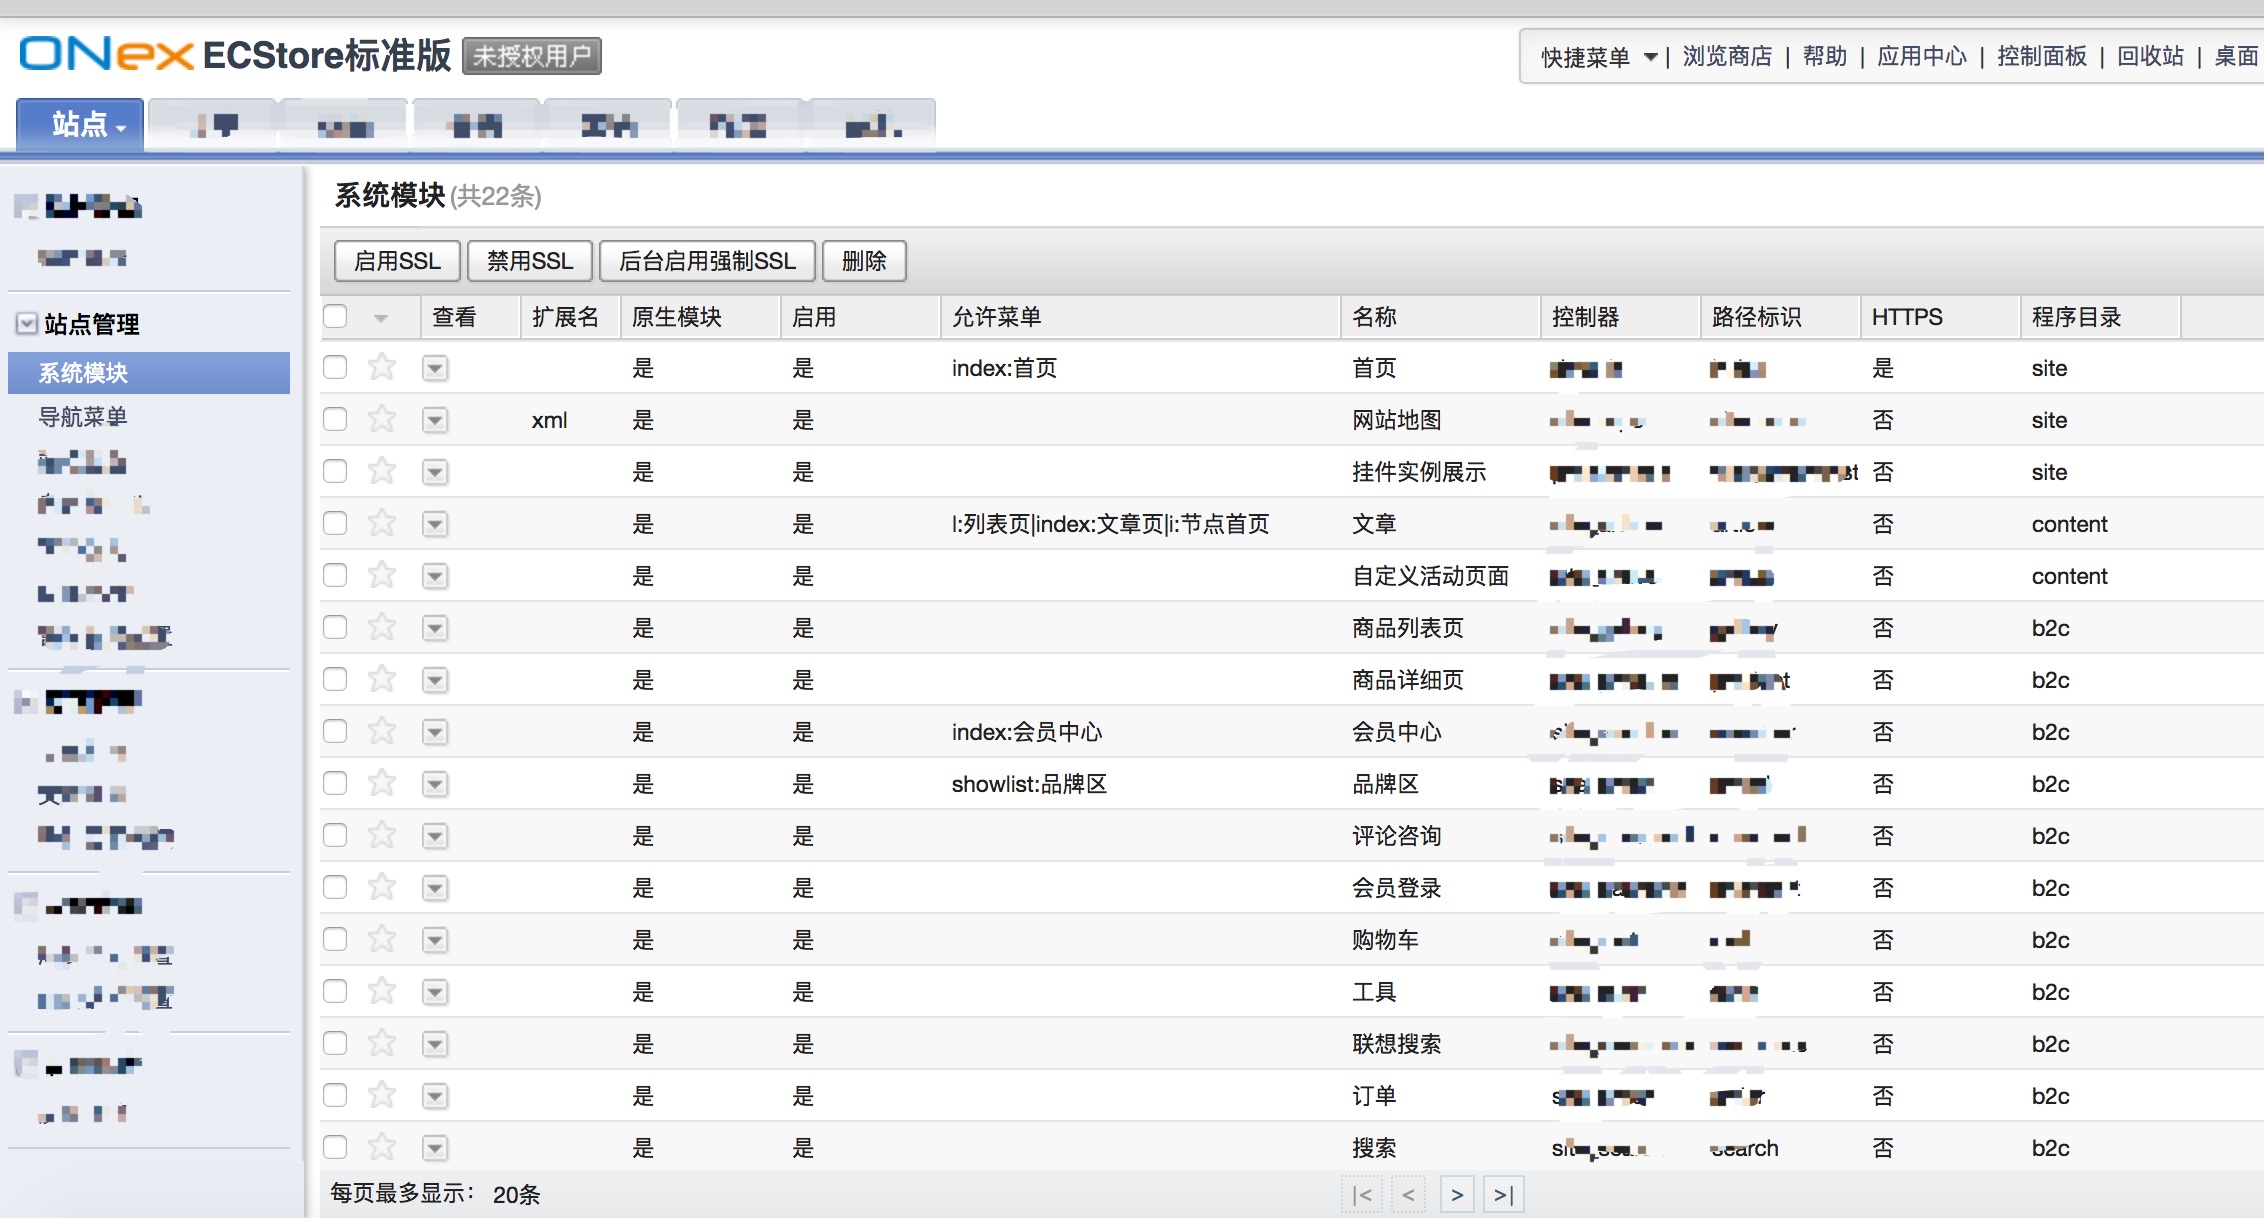Viewport: 2264px width, 1218px height.
Task: Go to the previous page pagination icon
Action: (x=1410, y=1194)
